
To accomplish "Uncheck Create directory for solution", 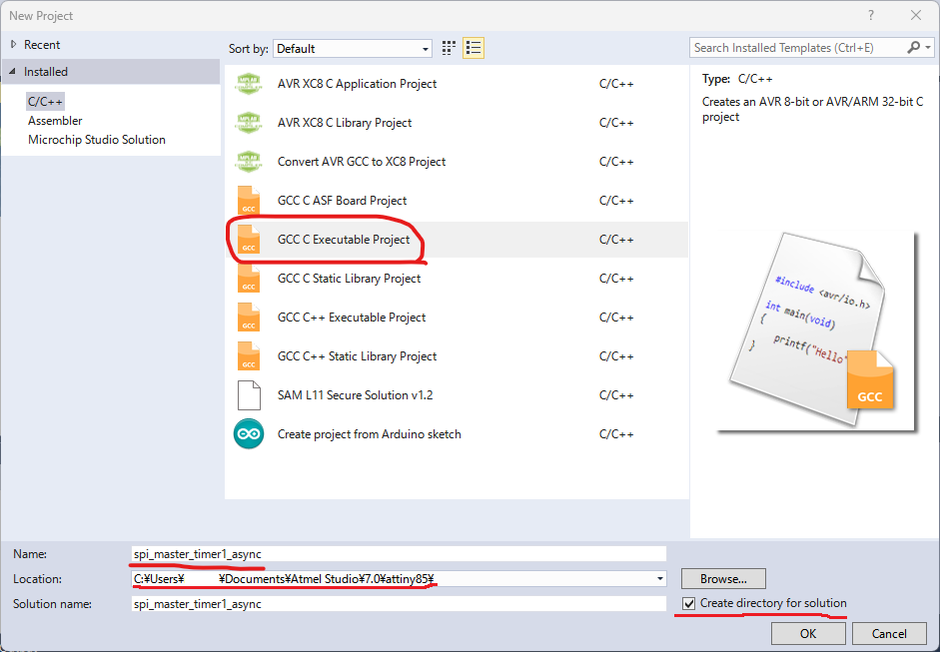I will 688,604.
